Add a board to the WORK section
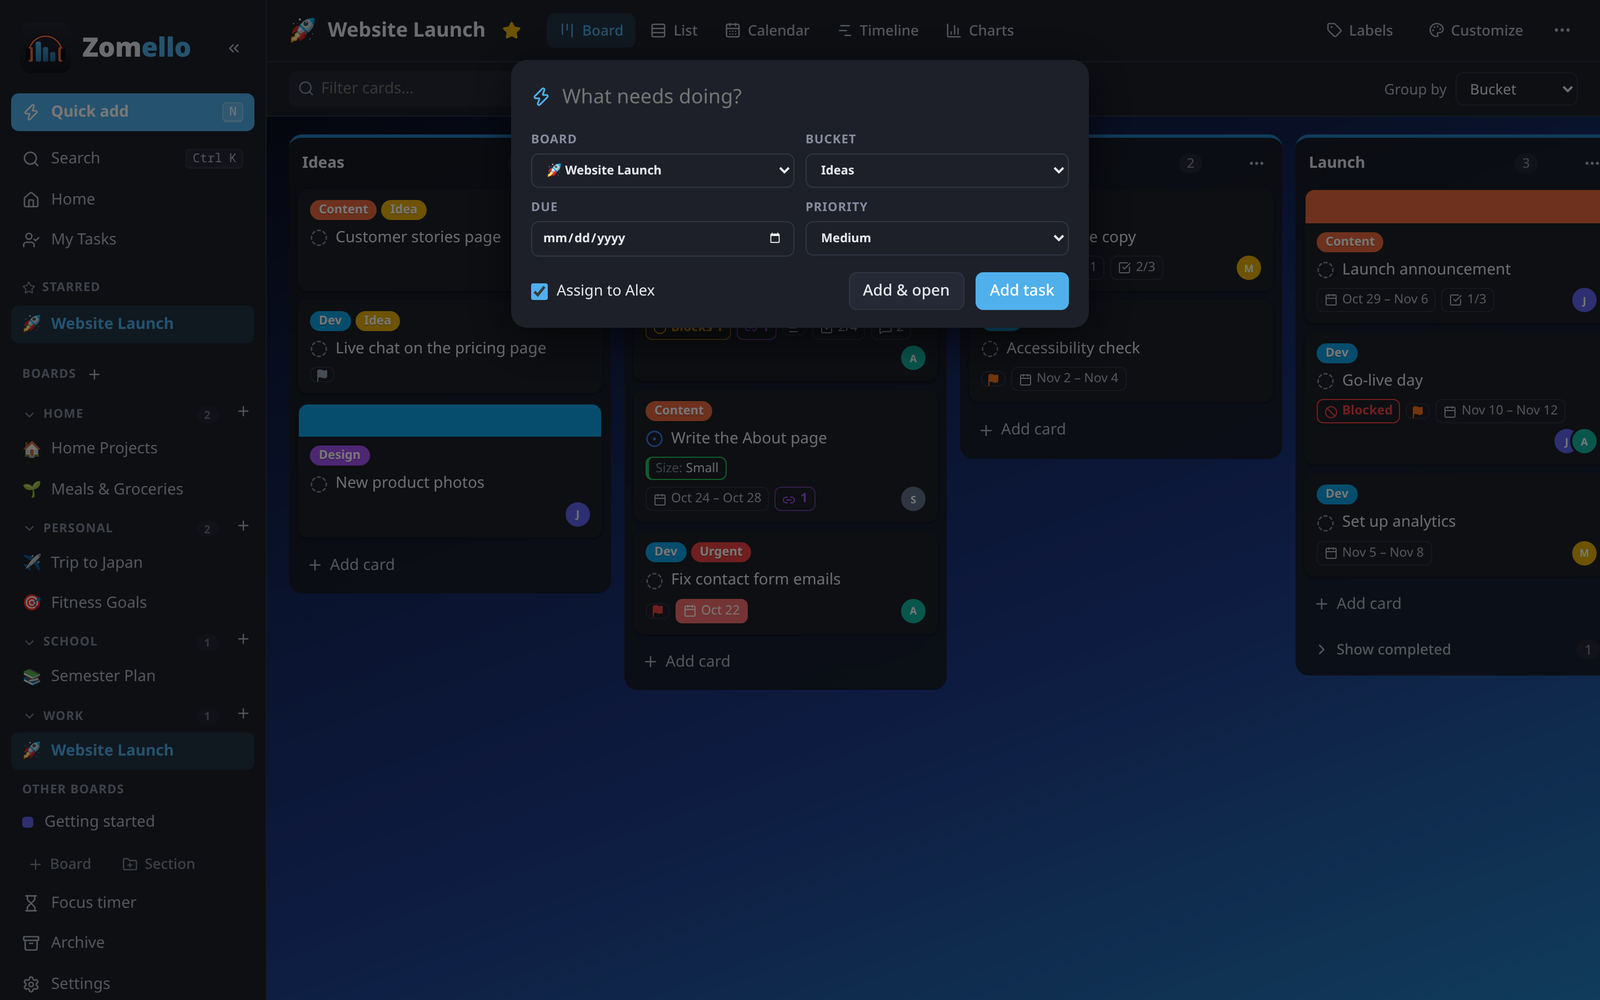The width and height of the screenshot is (1600, 1000). point(243,713)
